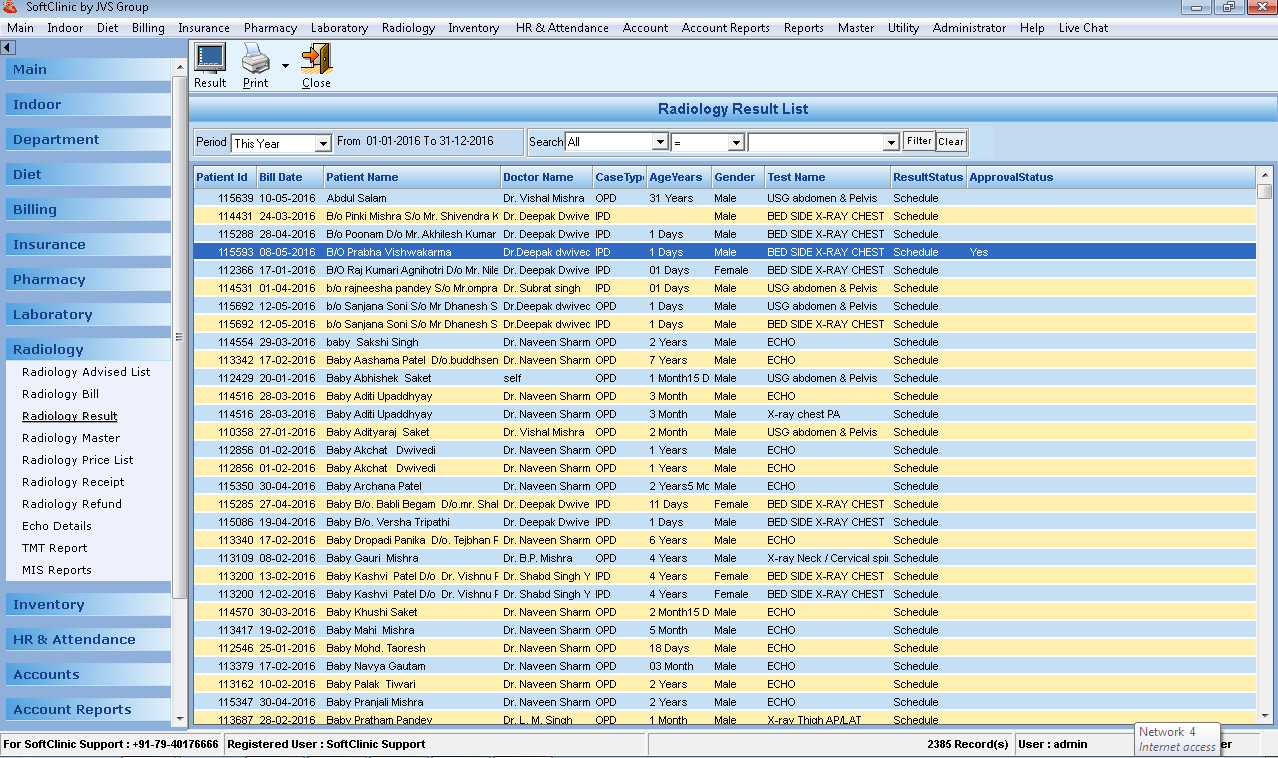Click the Close door icon in toolbar
Image resolution: width=1278 pixels, height=758 pixels.
pyautogui.click(x=316, y=59)
